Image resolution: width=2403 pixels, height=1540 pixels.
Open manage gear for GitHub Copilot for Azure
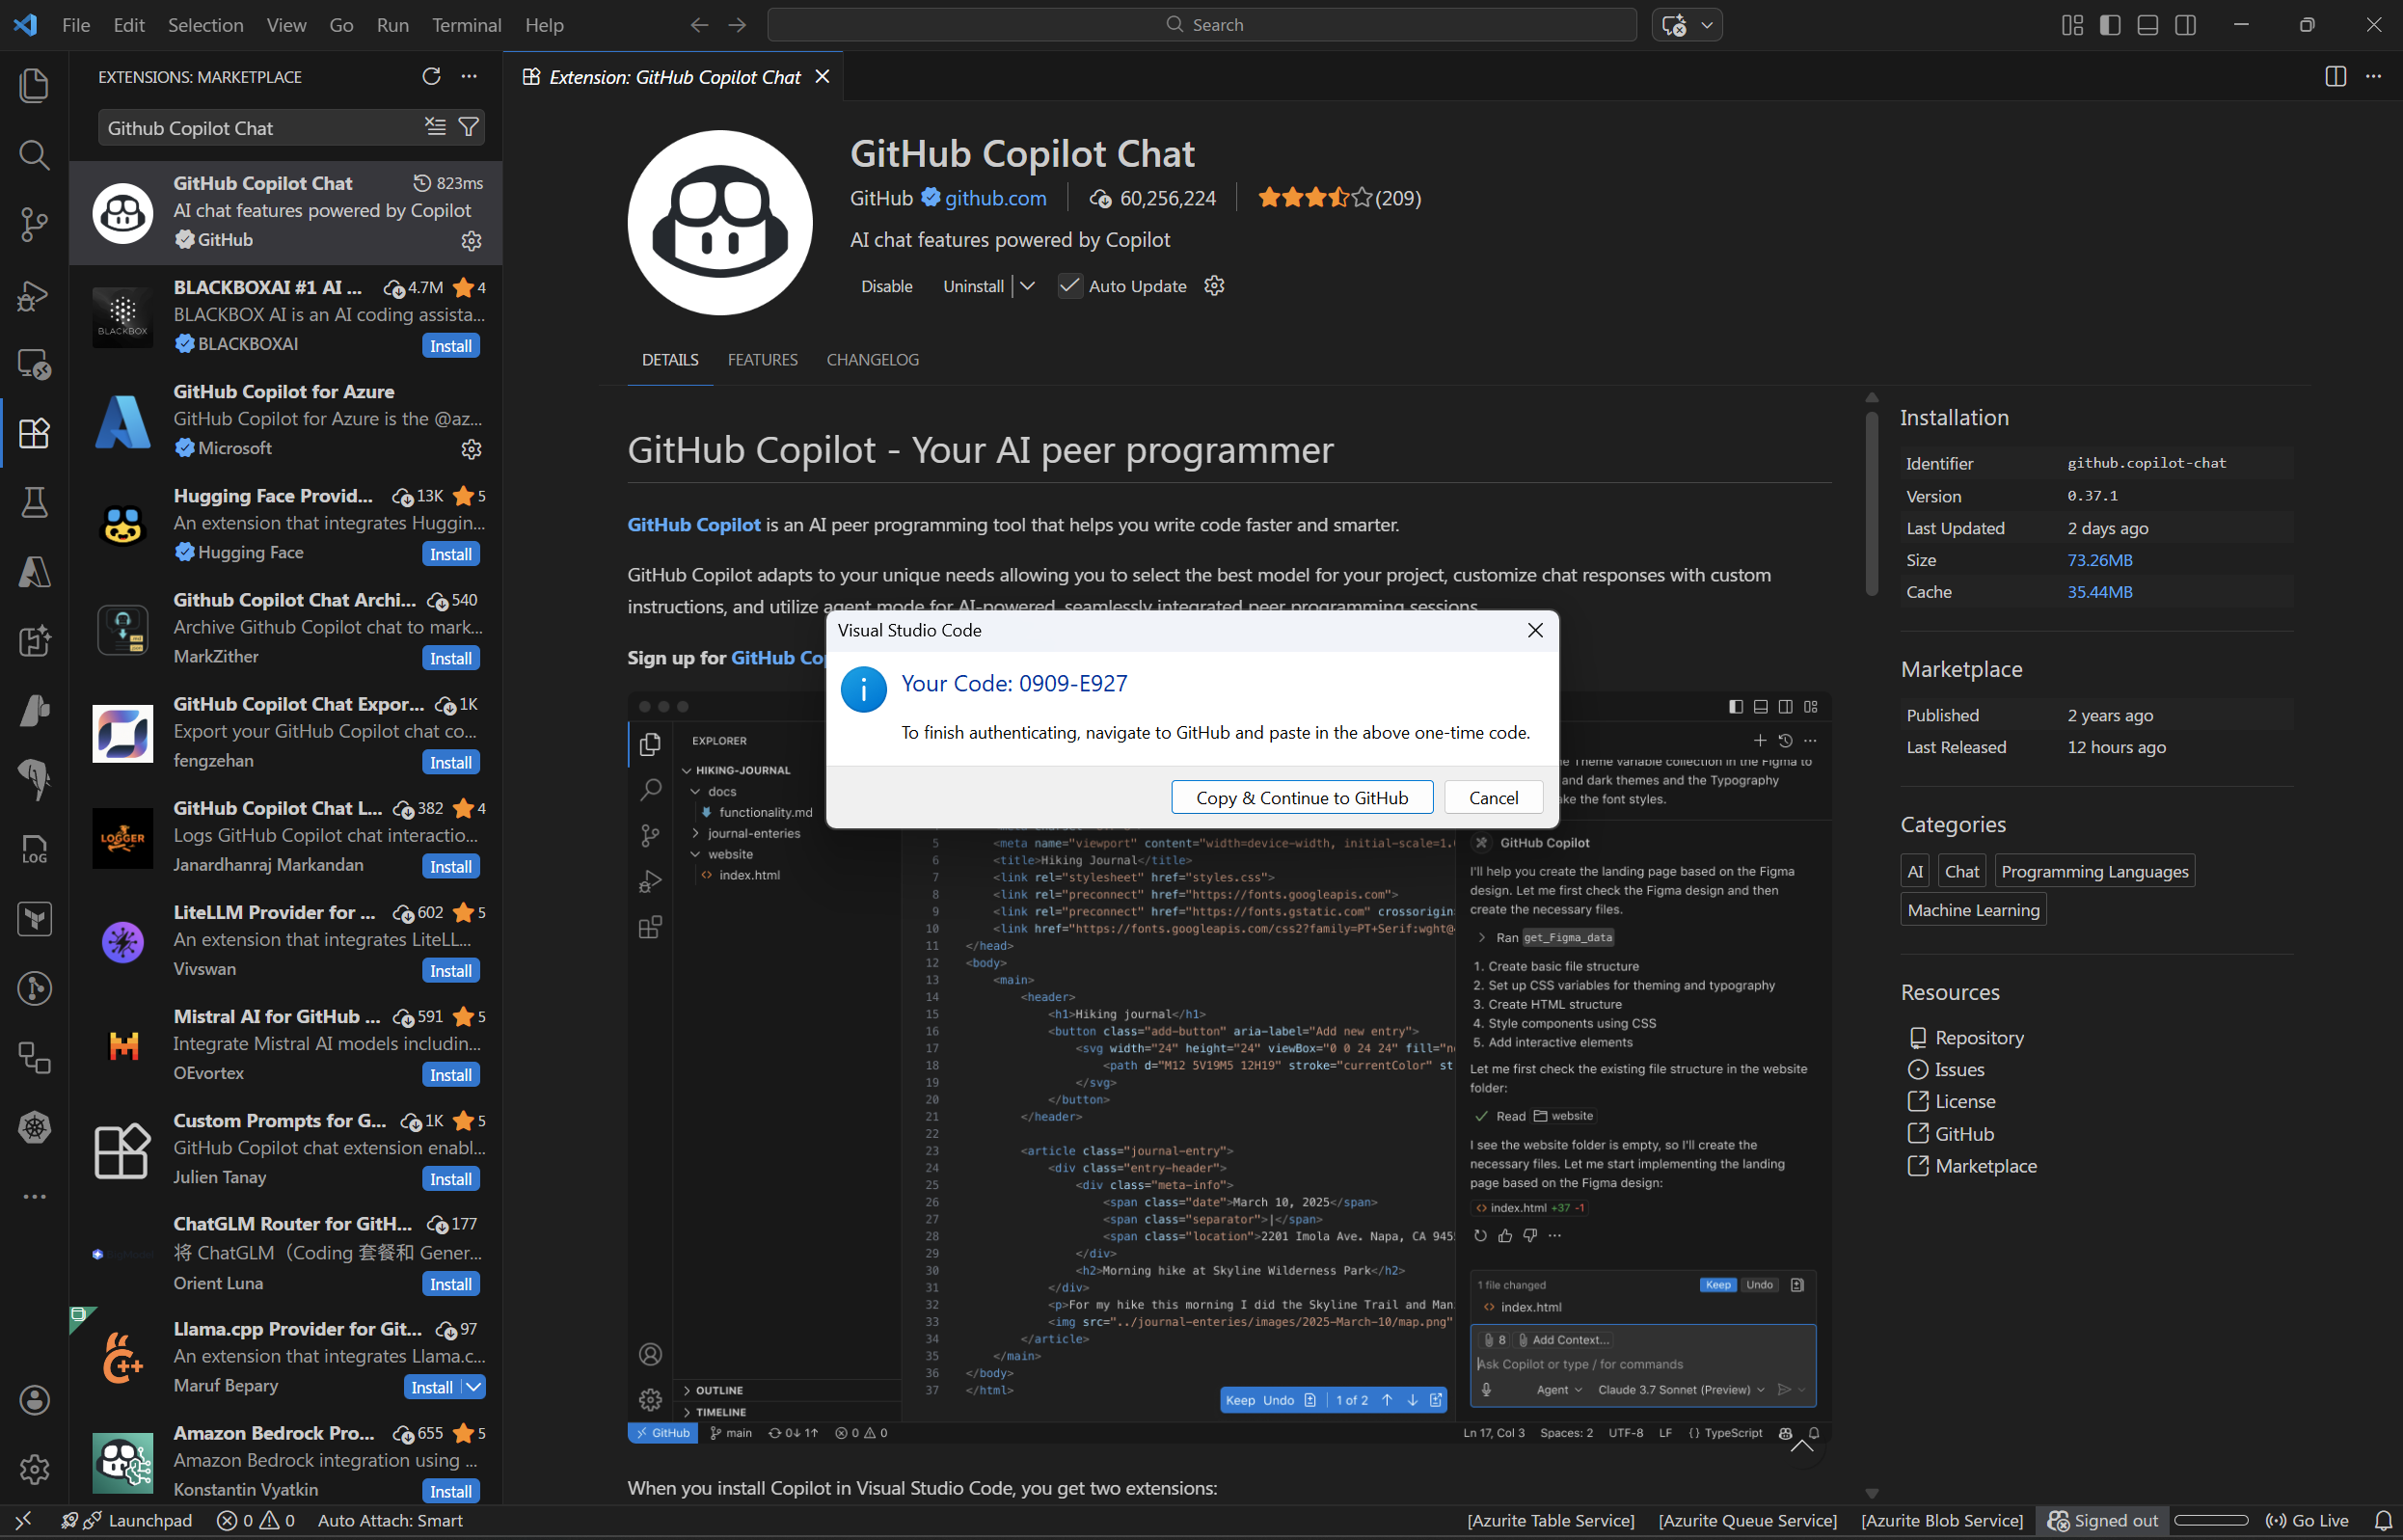[x=471, y=449]
